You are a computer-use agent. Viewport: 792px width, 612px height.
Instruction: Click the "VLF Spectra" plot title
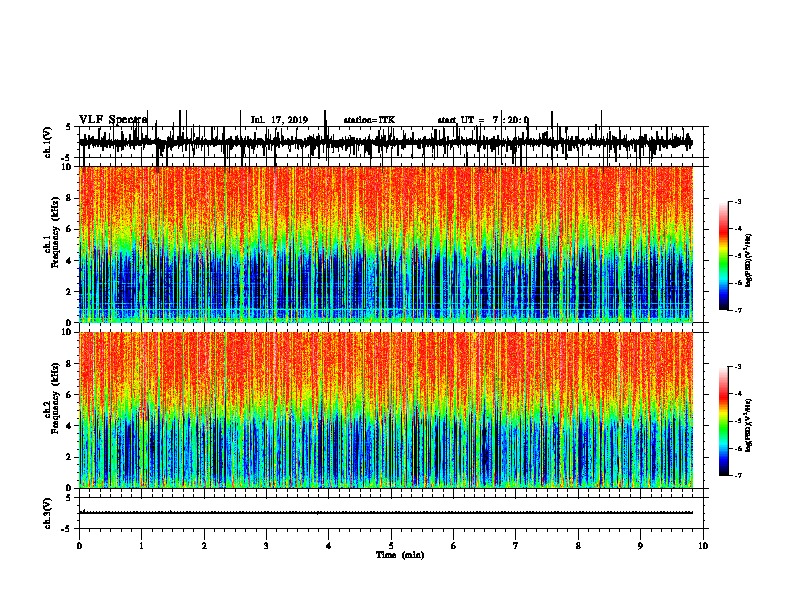(113, 120)
